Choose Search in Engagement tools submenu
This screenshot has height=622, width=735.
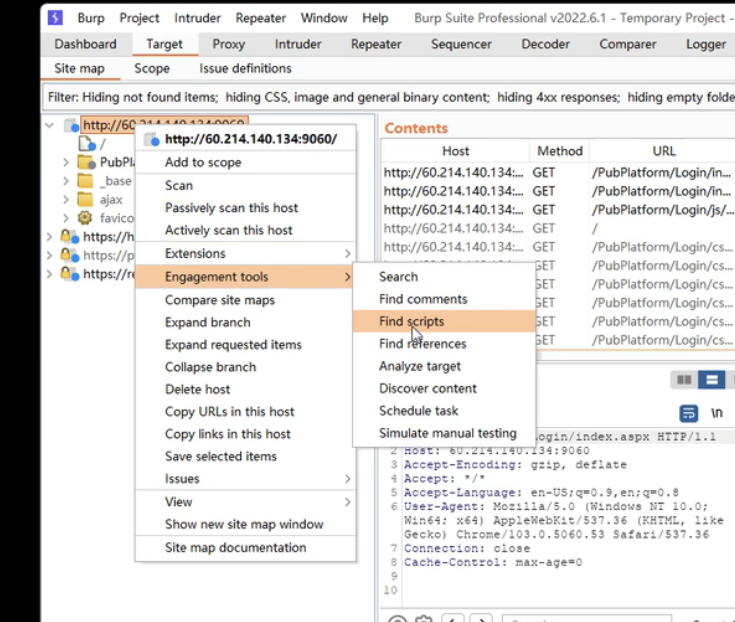click(x=444, y=277)
